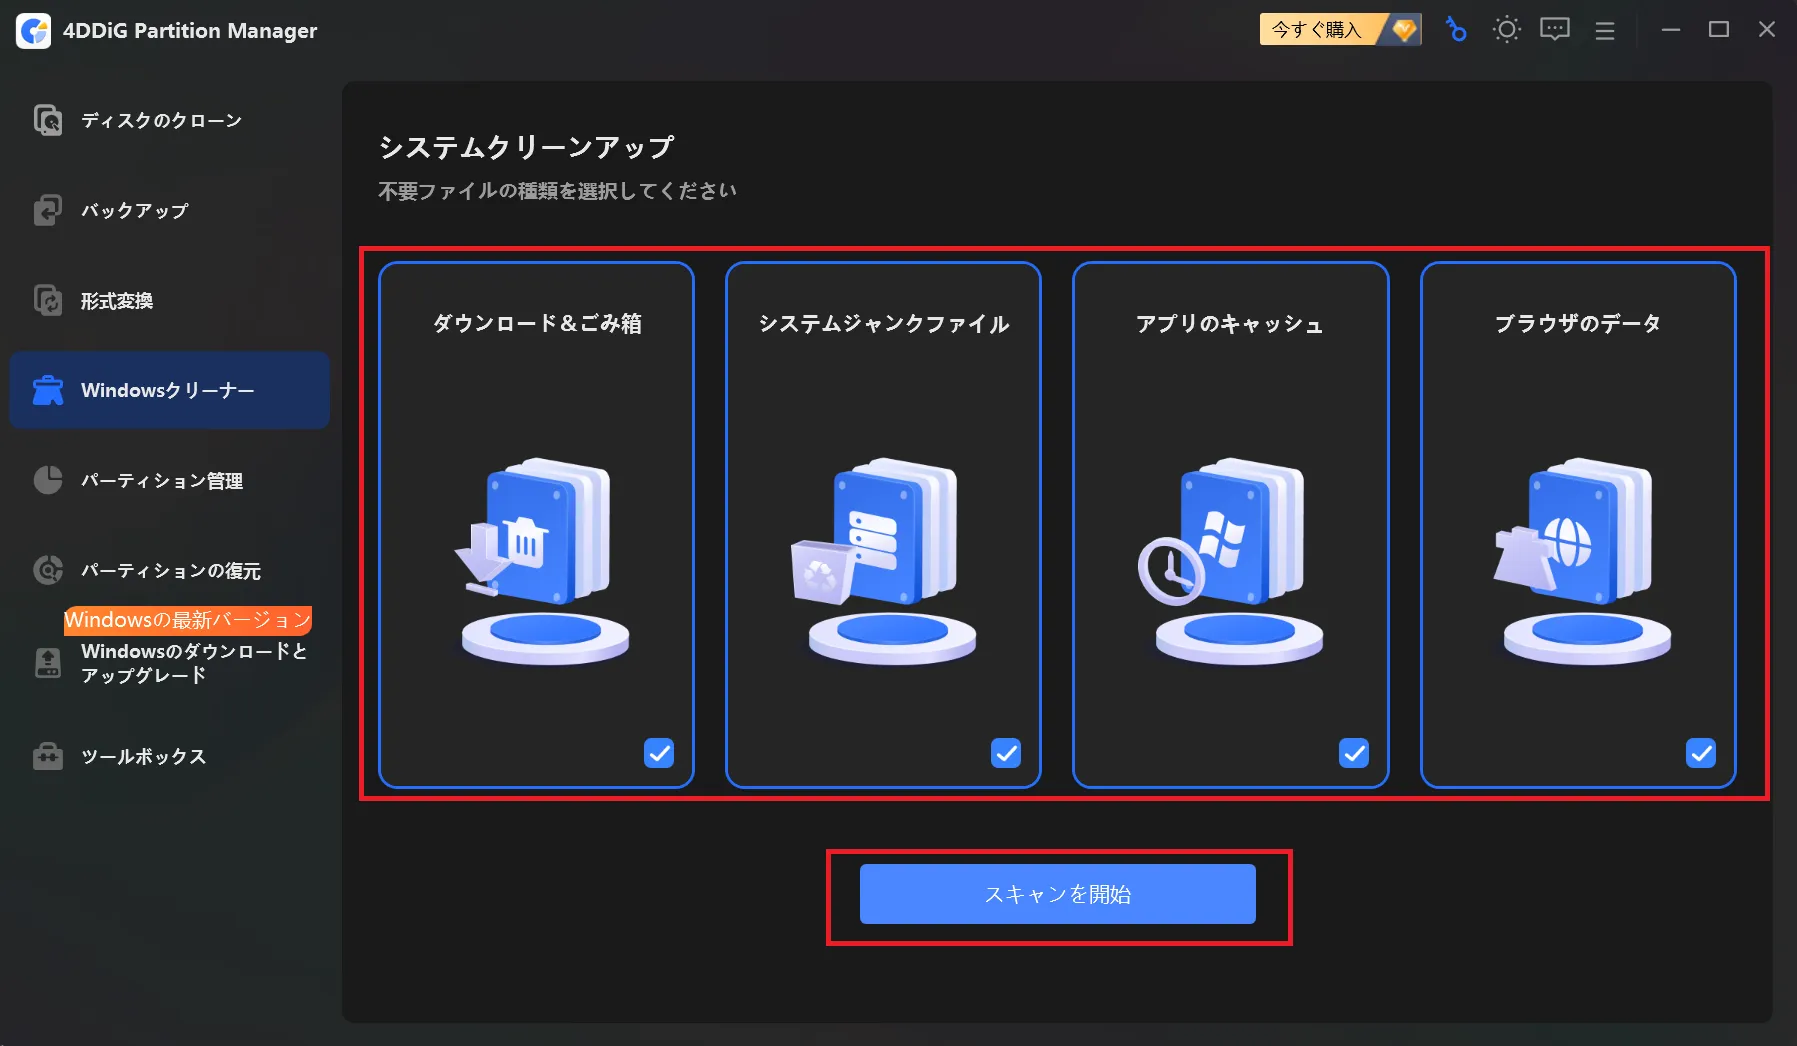Start scan with スキャンを開始 button
This screenshot has width=1797, height=1046.
1058,894
